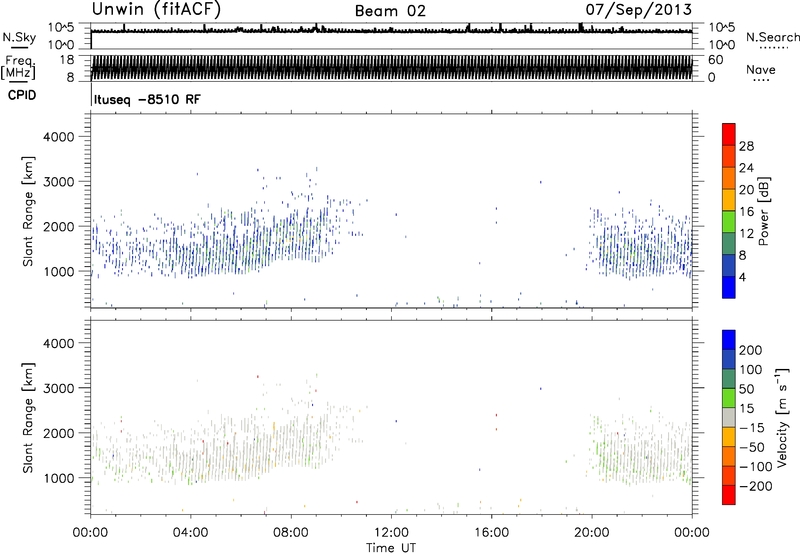Click the '18' frequency axis tick label
Viewport: 800px width, 554px height.
(x=67, y=60)
